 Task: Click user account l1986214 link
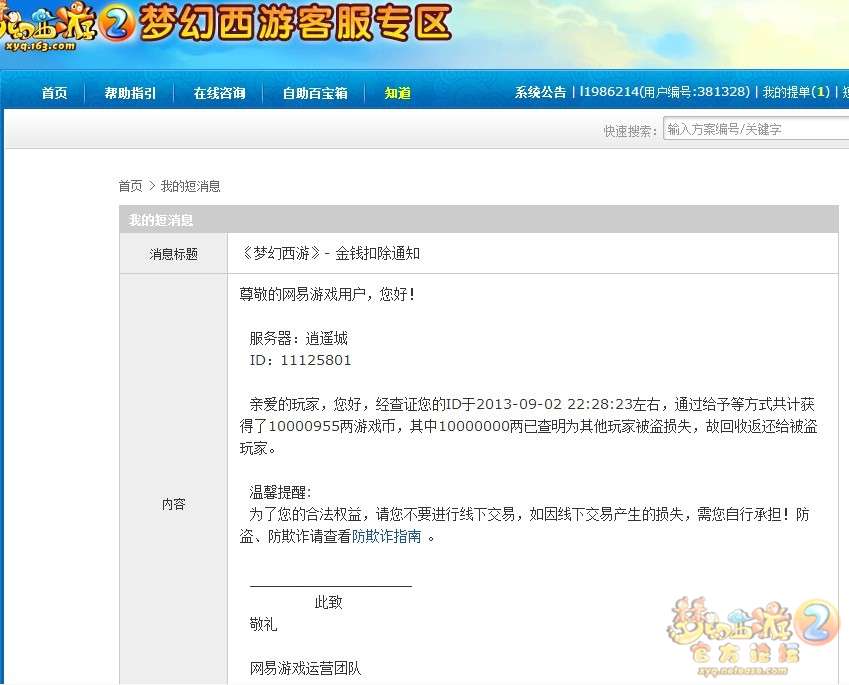pyautogui.click(x=665, y=92)
